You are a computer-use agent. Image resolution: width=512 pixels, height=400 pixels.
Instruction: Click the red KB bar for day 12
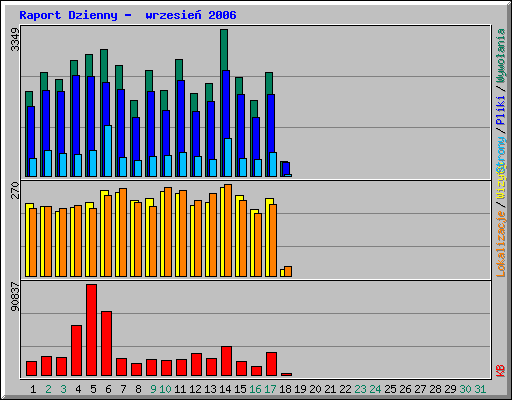tap(197, 365)
